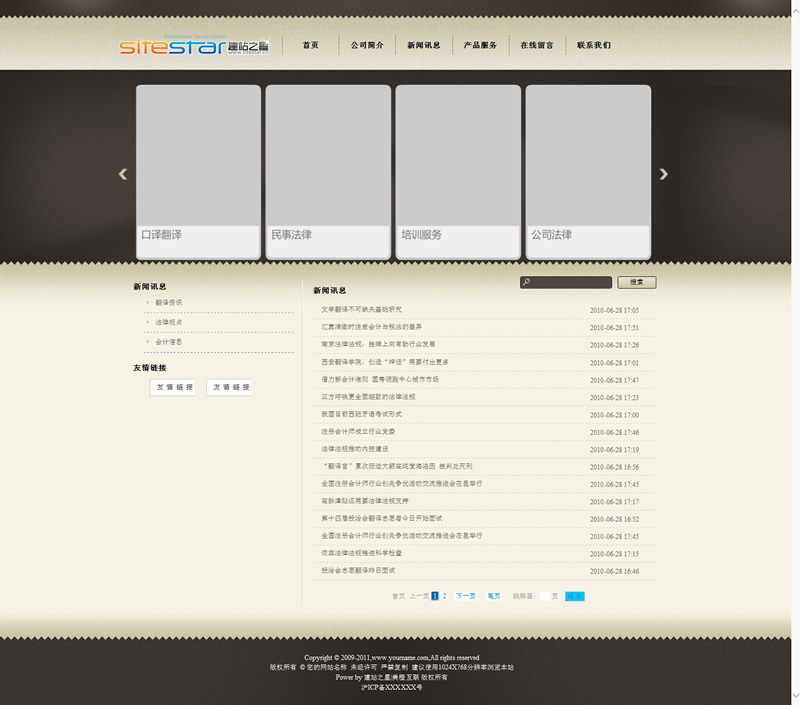This screenshot has height=705, width=800.
Task: Go to 产品服务 in navigation bar
Action: [x=480, y=45]
